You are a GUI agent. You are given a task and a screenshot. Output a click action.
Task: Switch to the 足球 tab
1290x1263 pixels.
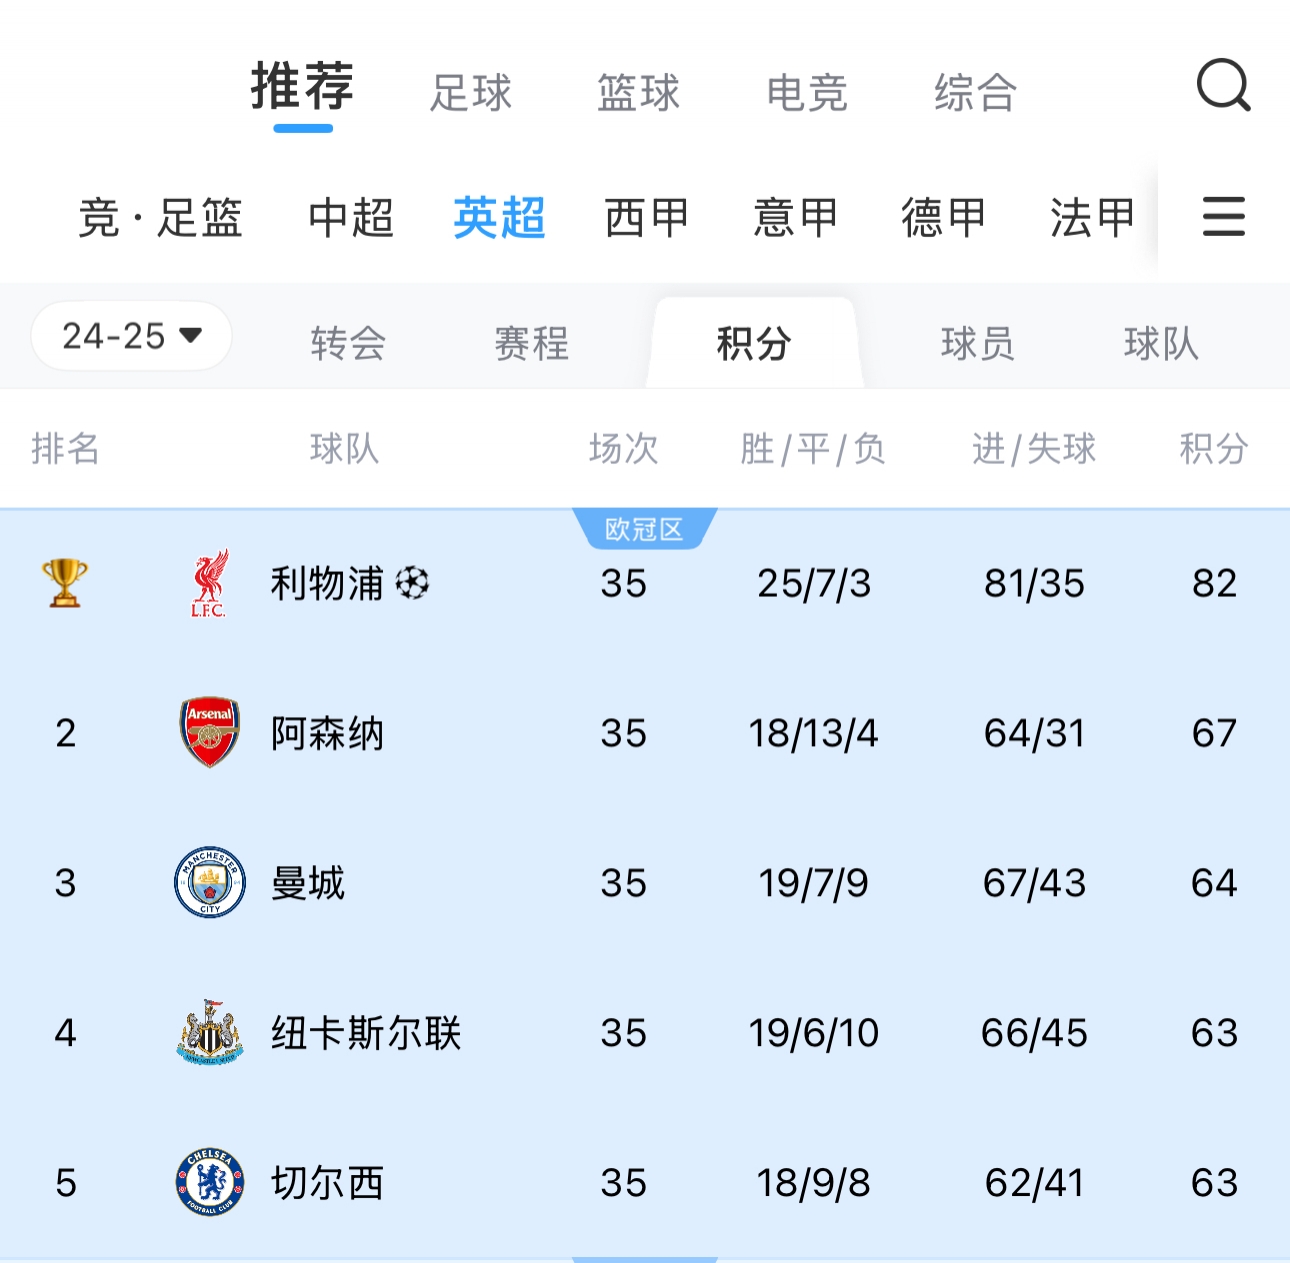tap(470, 93)
